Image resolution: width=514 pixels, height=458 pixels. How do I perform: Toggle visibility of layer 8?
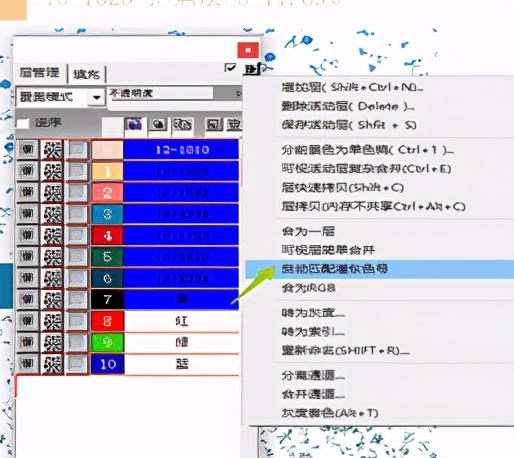(27, 321)
